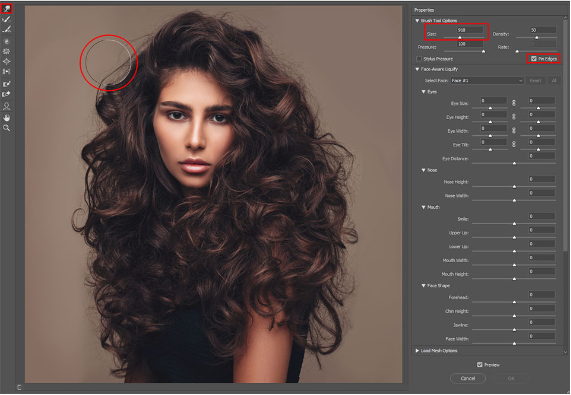
Task: Click the brush Size value field
Action: (x=470, y=30)
